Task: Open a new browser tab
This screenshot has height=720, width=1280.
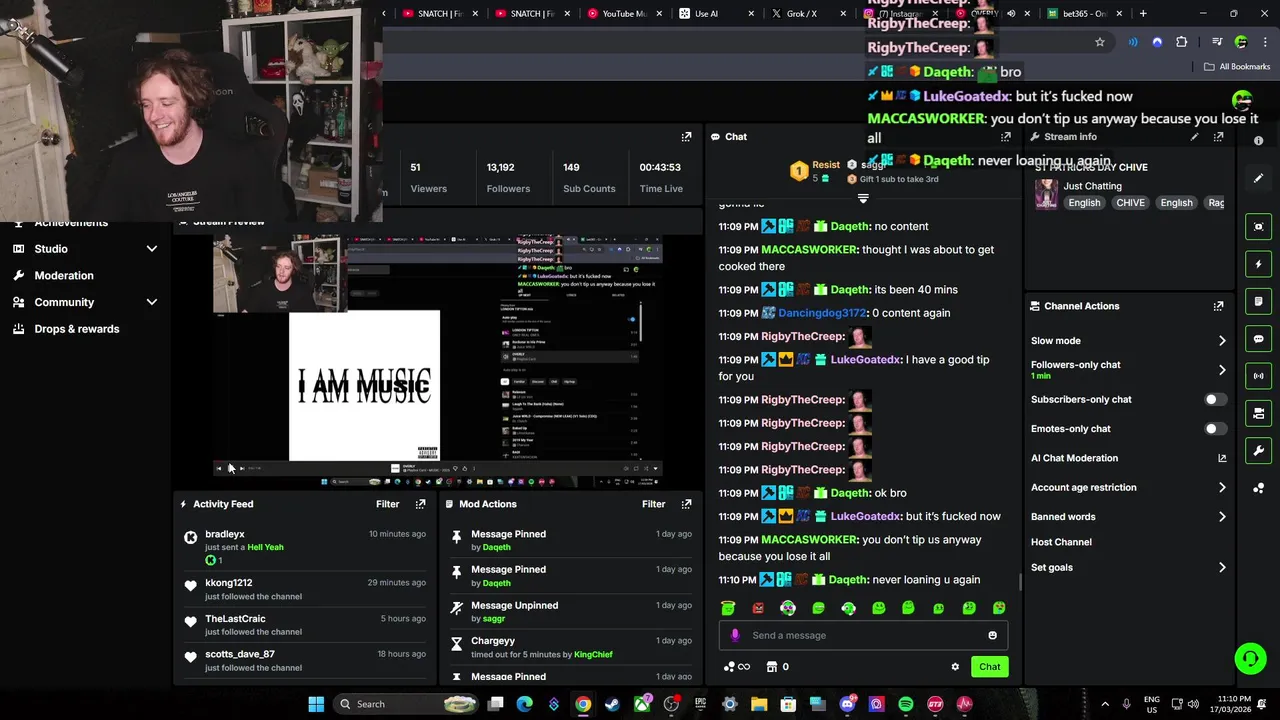Action: tap(1143, 14)
